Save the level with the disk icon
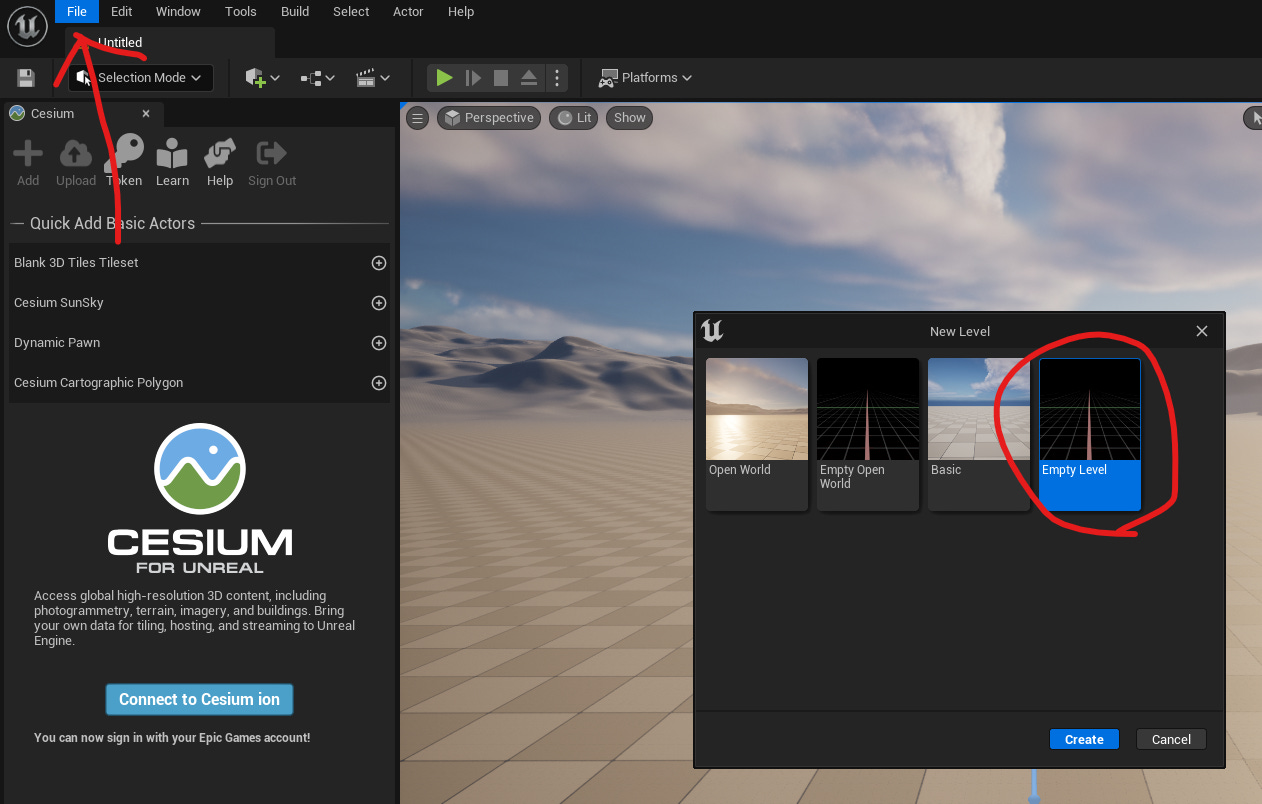Viewport: 1262px width, 804px height. 25,77
